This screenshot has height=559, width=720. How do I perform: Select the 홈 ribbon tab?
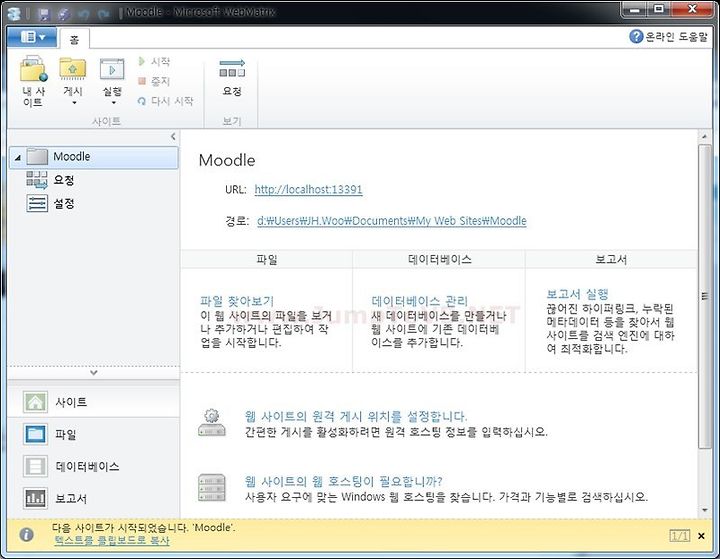tap(74, 40)
